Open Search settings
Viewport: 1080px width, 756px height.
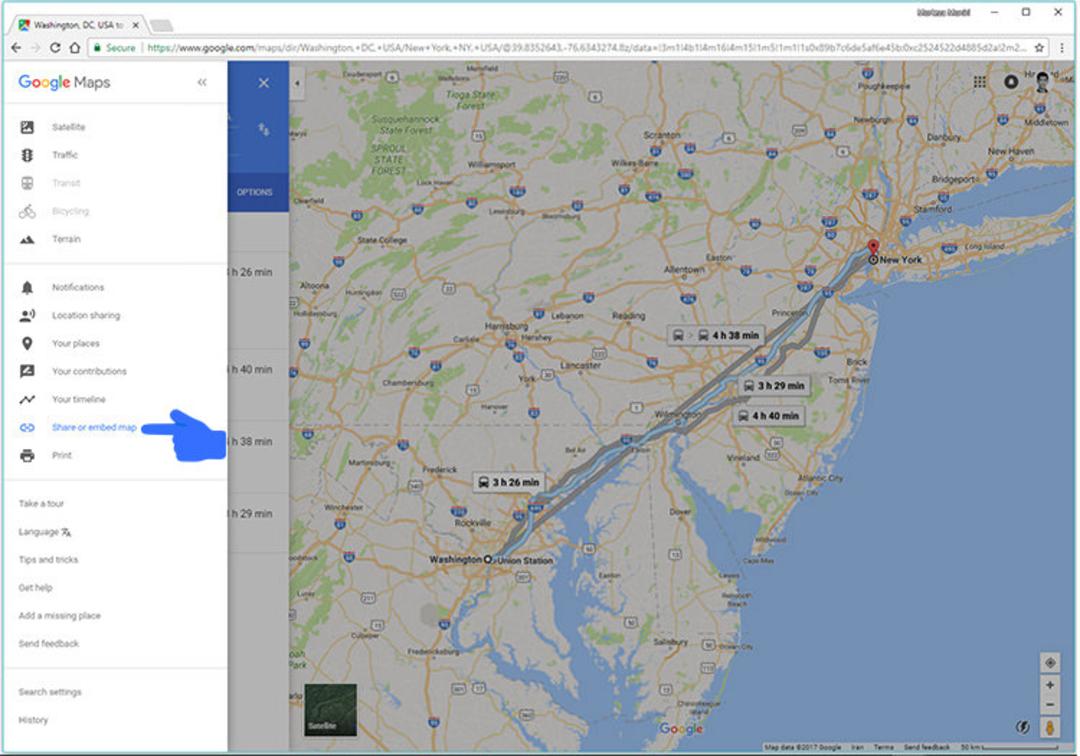pyautogui.click(x=50, y=692)
